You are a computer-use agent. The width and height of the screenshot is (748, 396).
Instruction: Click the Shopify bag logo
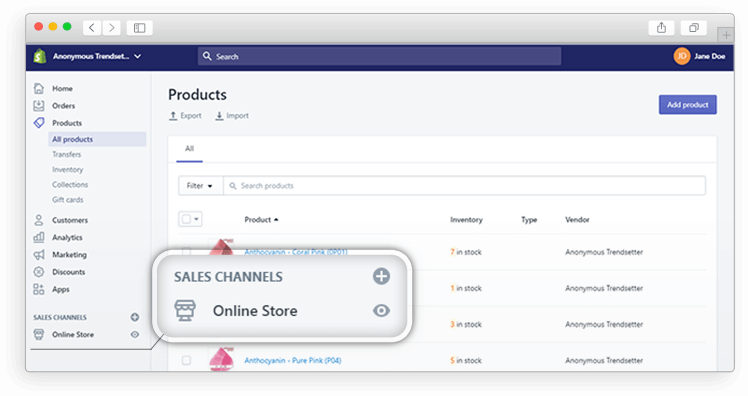[x=40, y=56]
